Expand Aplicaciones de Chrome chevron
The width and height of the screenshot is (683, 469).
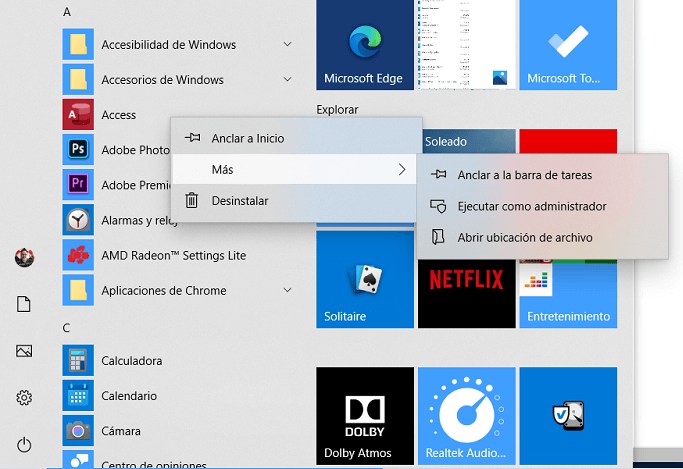point(287,290)
